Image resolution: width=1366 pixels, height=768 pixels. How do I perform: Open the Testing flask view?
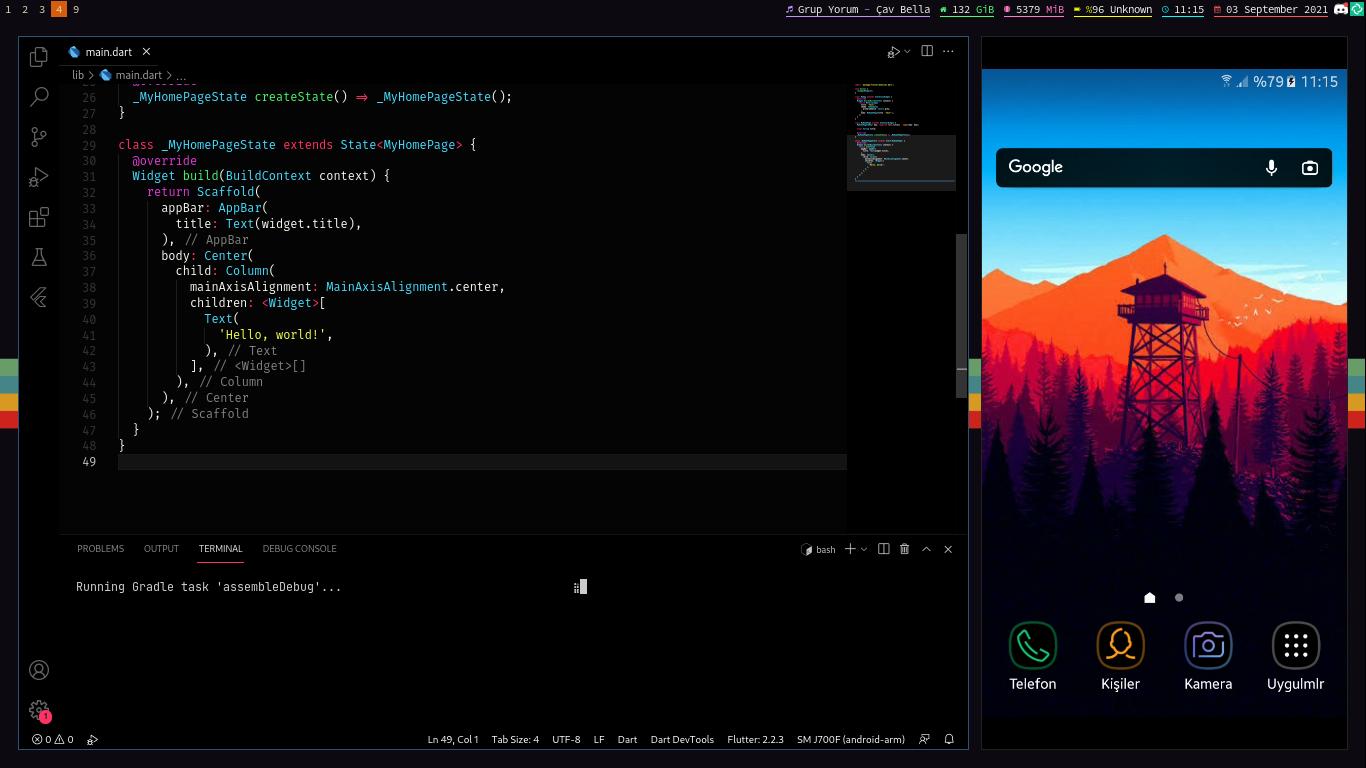click(39, 257)
